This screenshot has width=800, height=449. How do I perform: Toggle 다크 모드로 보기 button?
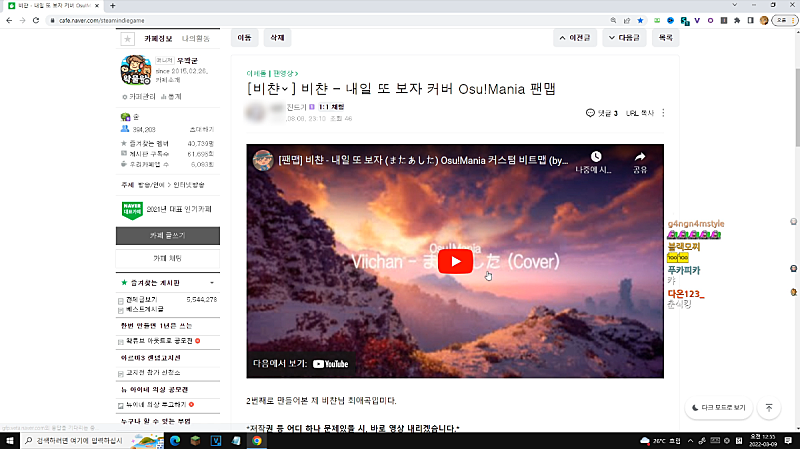[x=718, y=408]
